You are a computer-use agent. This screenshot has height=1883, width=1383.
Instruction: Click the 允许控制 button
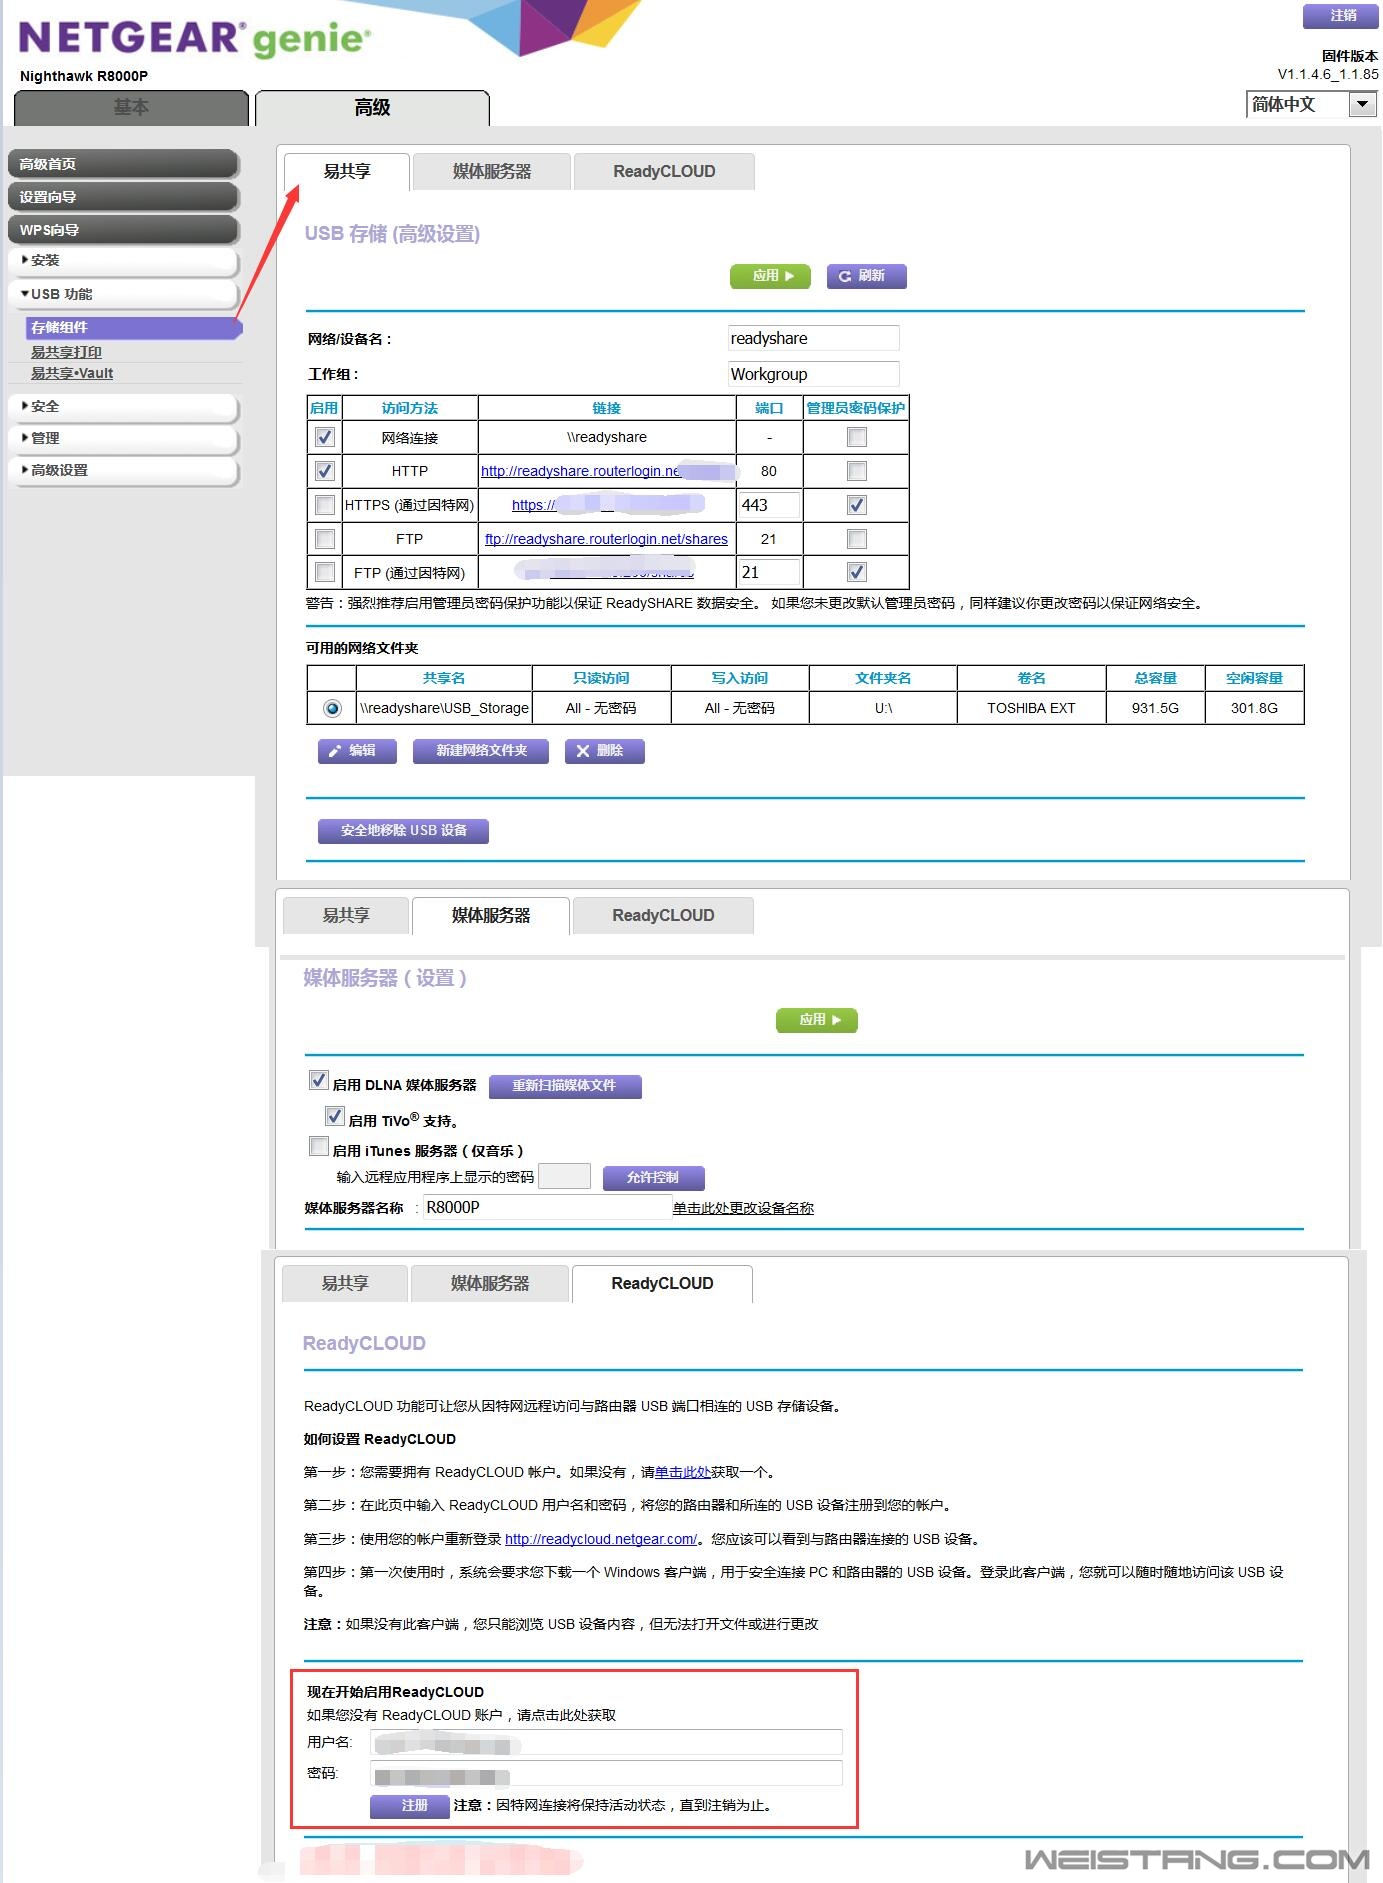click(653, 1178)
